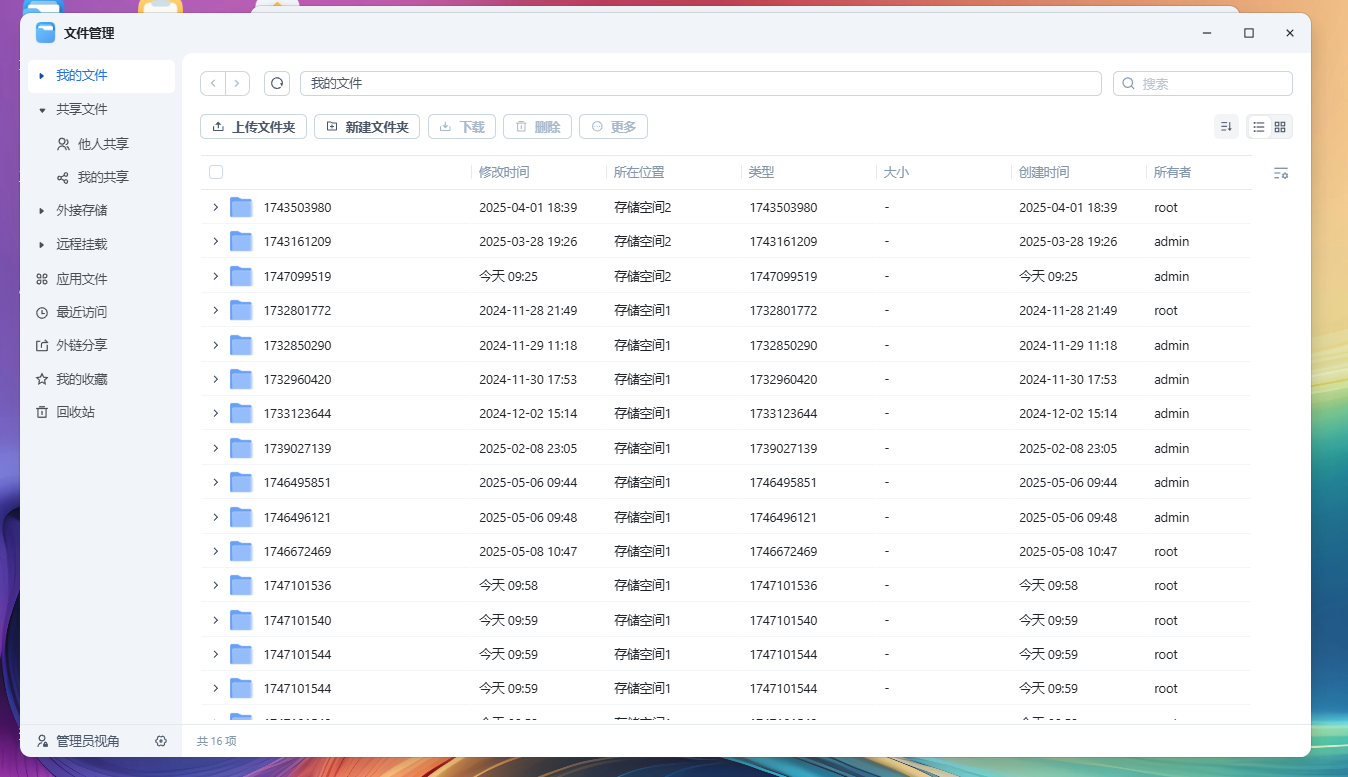This screenshot has height=777, width=1348.
Task: Click the 我的文件 path address bar
Action: (700, 84)
